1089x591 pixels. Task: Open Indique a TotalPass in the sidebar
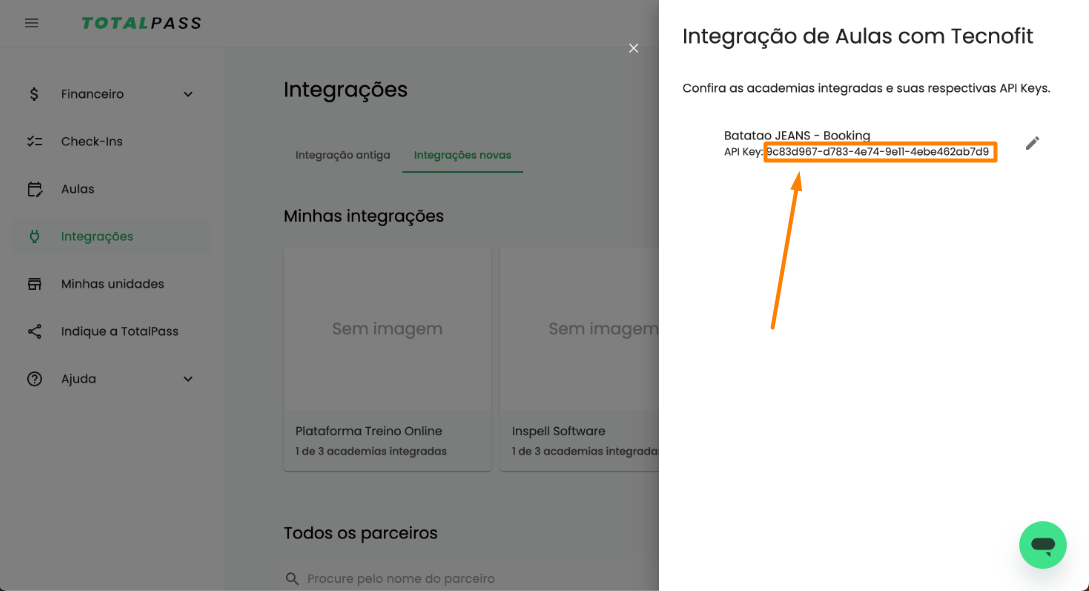(111, 331)
